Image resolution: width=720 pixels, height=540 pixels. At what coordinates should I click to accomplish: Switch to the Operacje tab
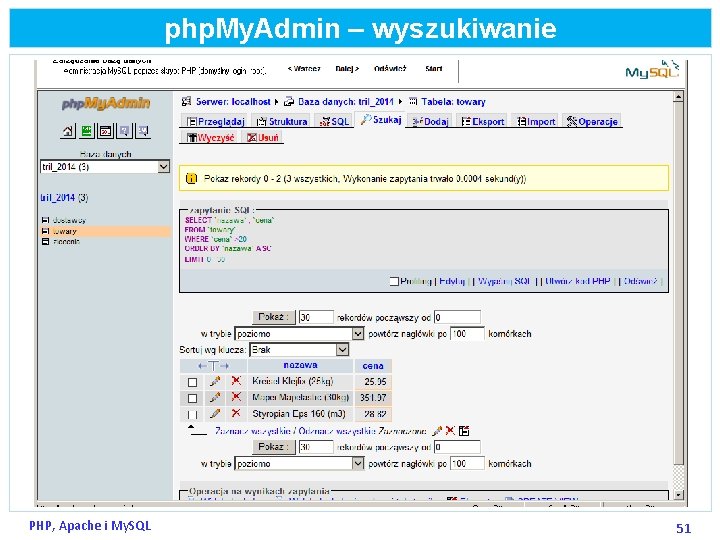(592, 122)
